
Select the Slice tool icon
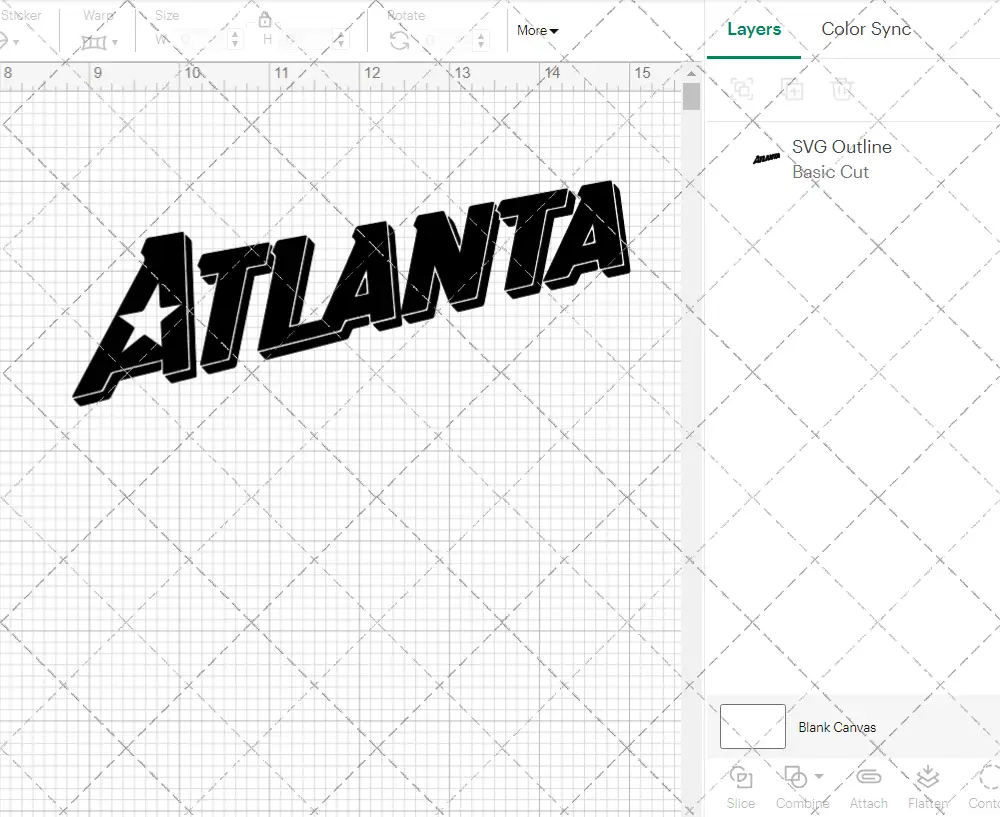click(740, 778)
